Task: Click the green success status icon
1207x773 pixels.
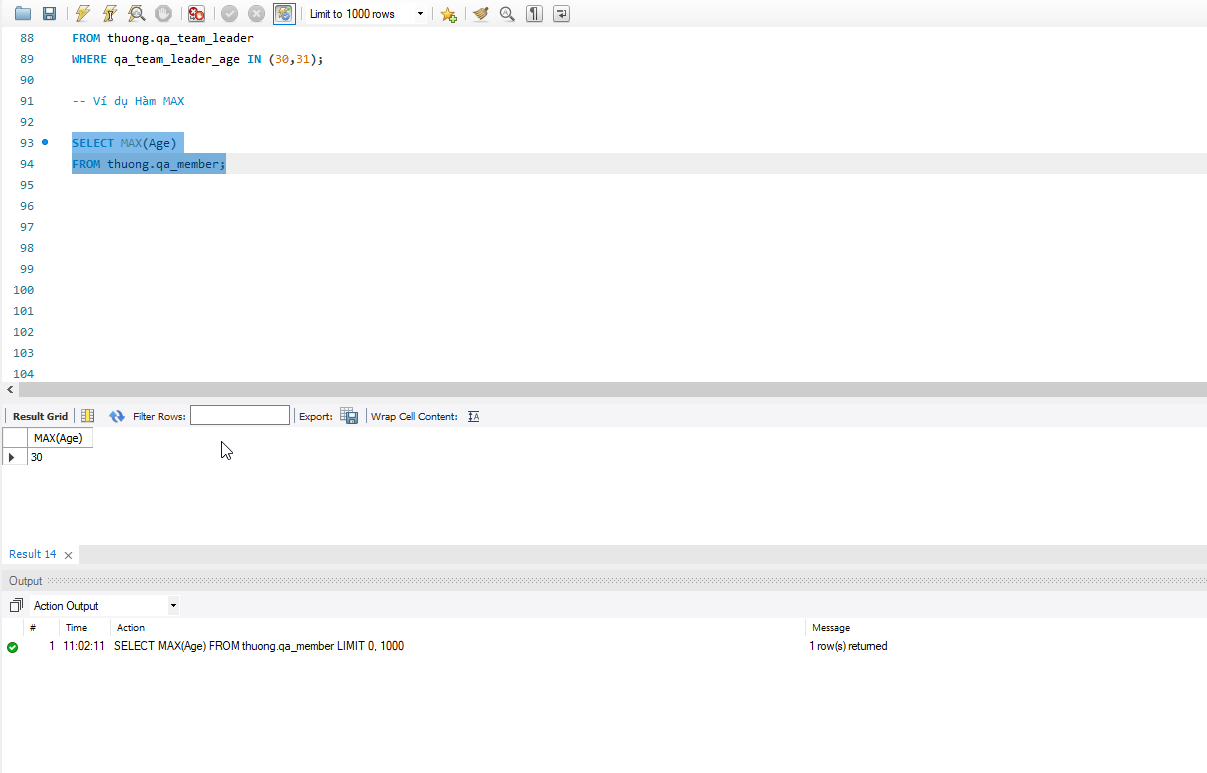Action: pos(12,647)
